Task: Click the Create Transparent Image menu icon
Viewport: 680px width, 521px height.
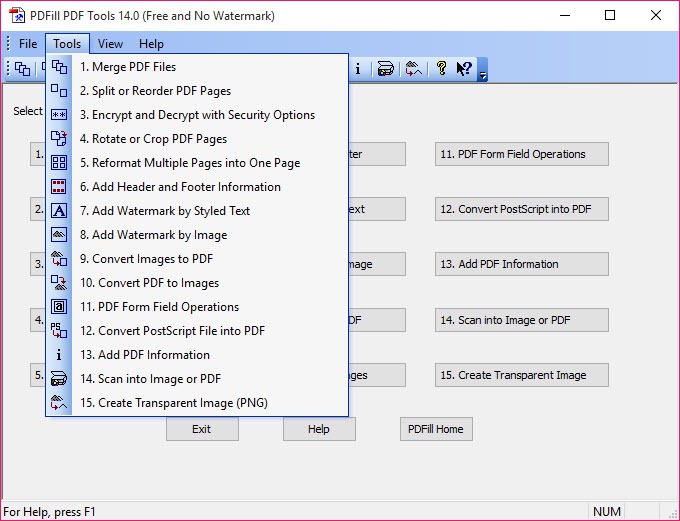Action: pos(59,403)
